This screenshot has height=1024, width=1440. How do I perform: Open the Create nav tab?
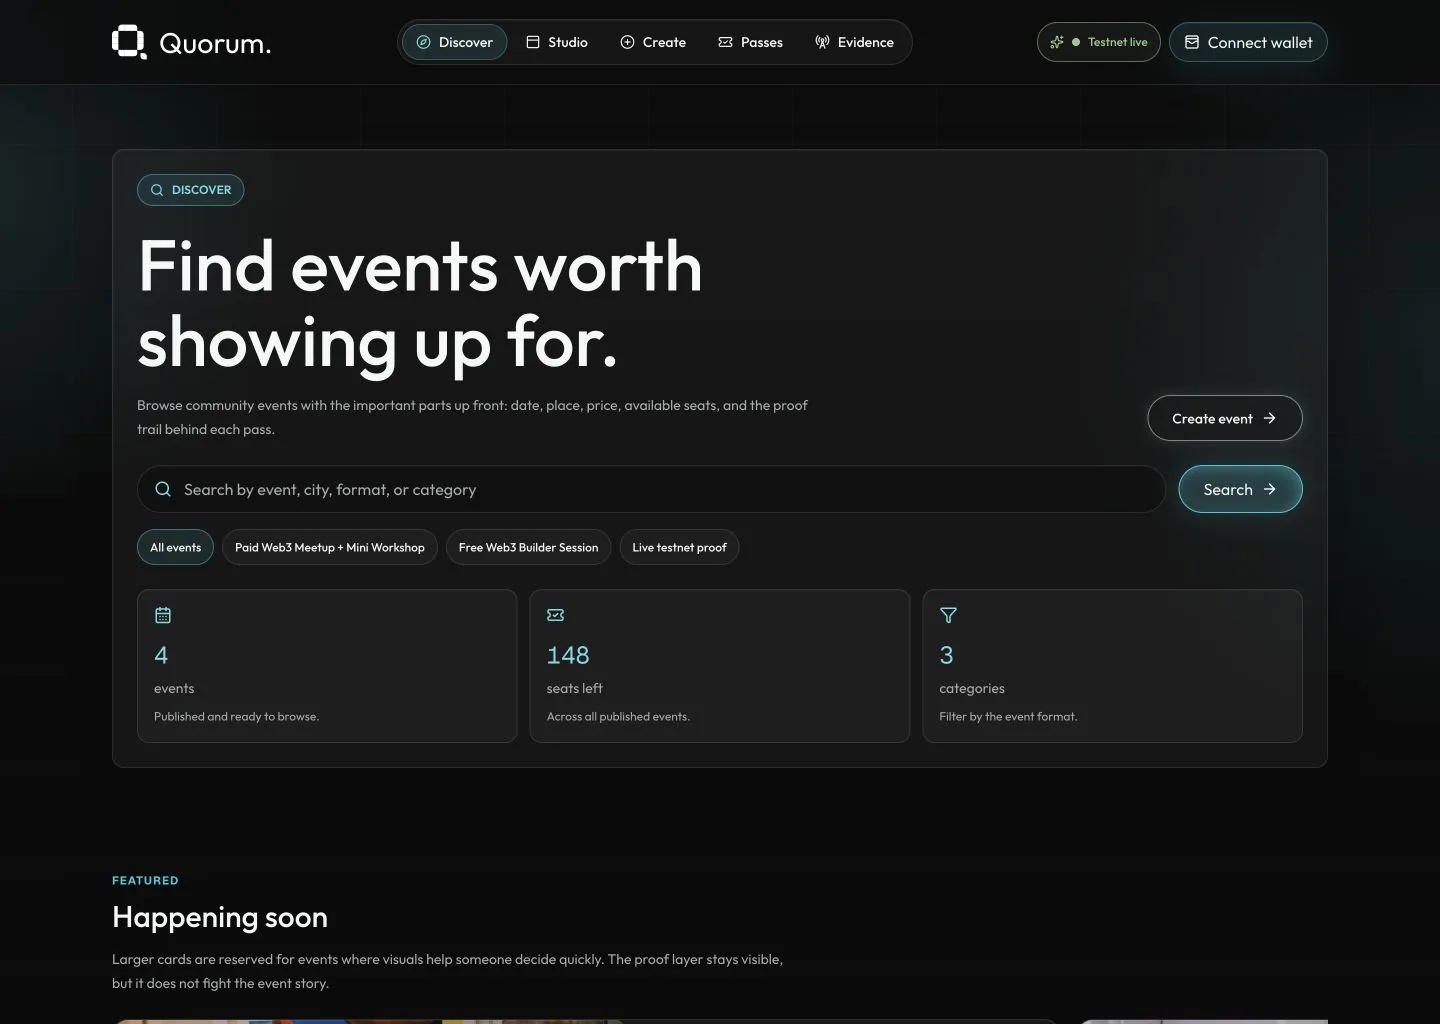[x=653, y=42]
